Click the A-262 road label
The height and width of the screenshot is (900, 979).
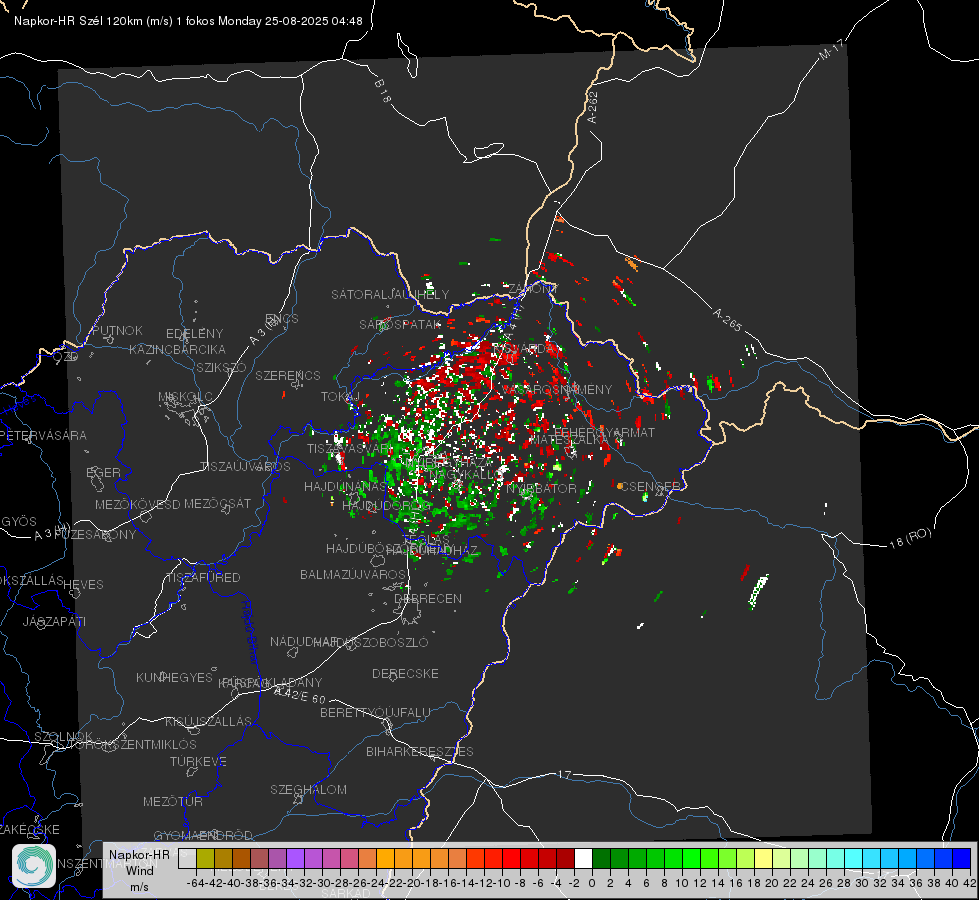tap(593, 107)
